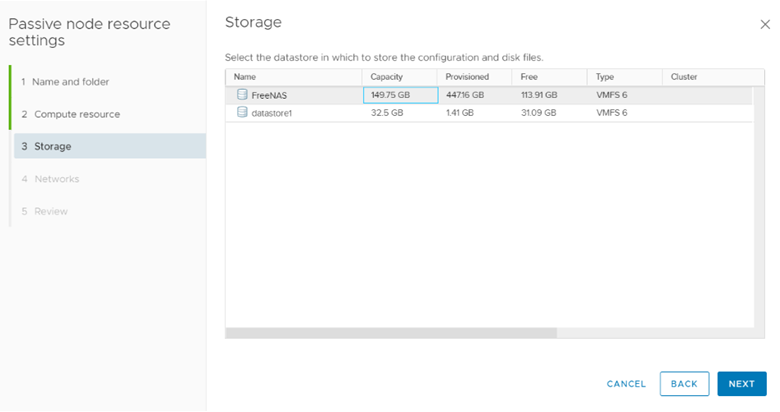Select the Storage wizard step

53,146
